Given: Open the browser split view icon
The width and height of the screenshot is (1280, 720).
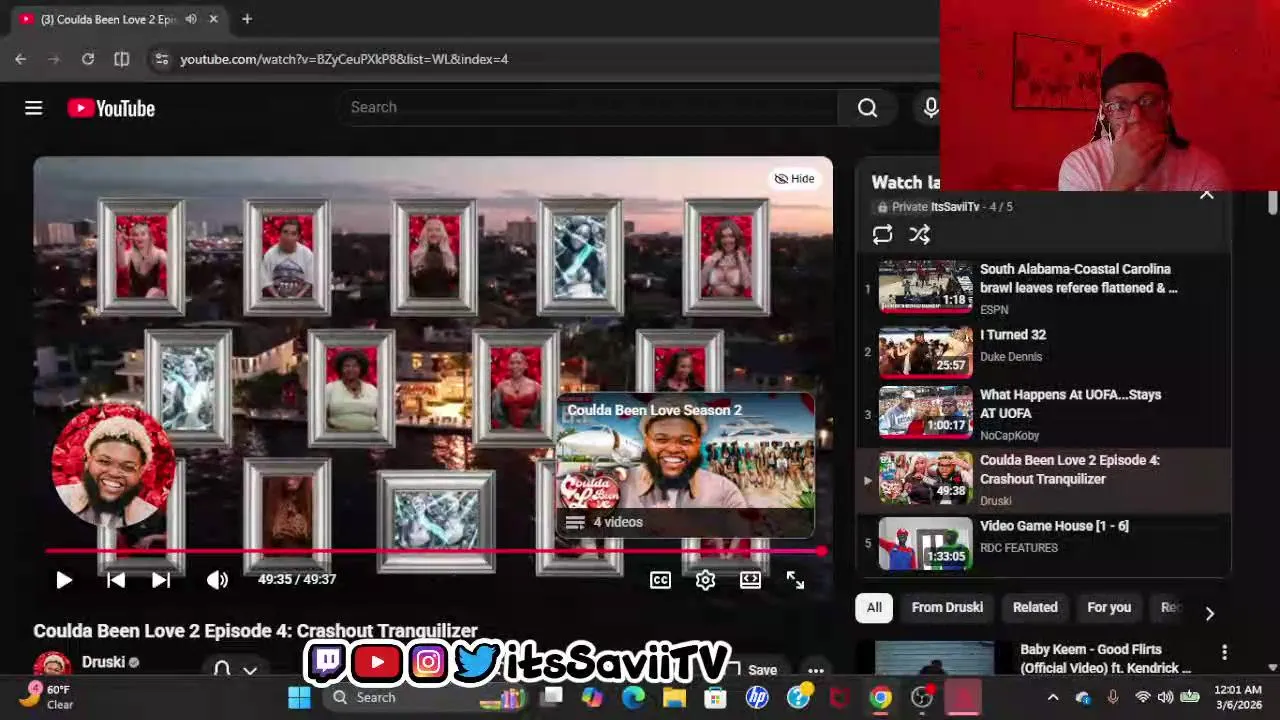Looking at the screenshot, I should [122, 59].
